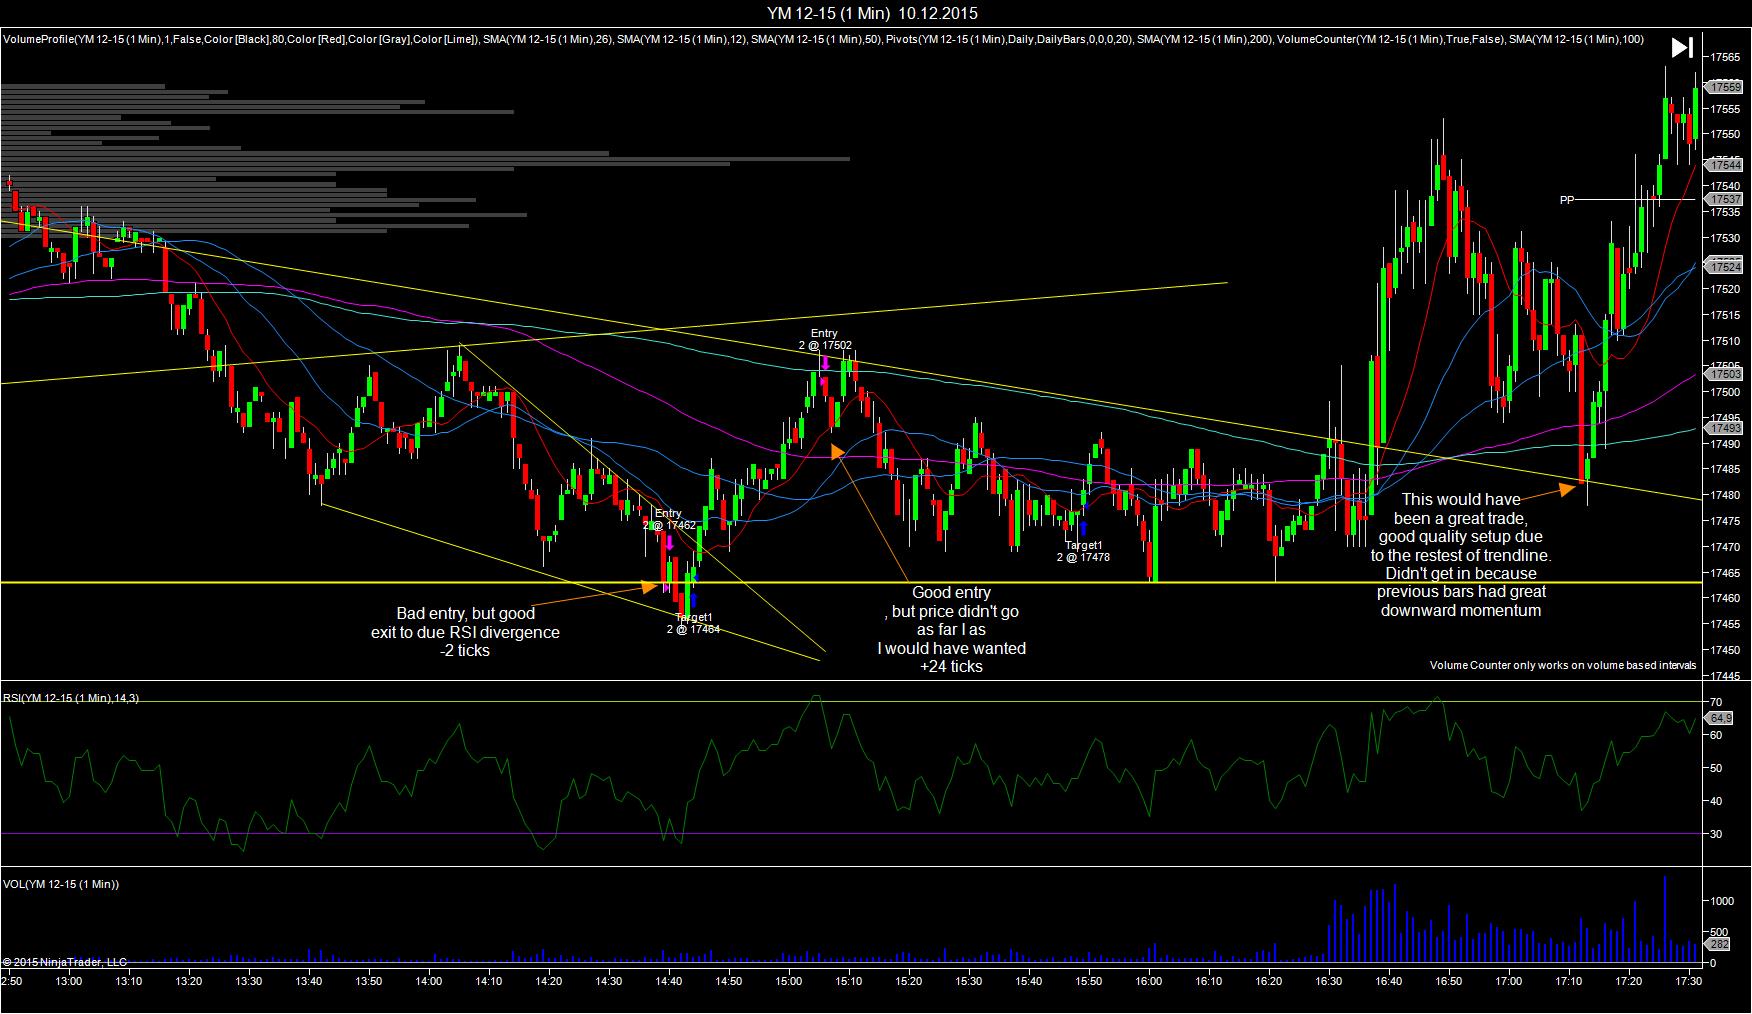This screenshot has width=1752, height=1014.
Task: Click the 2015 NinjaTrader, LLC copyright text
Action: [65, 962]
